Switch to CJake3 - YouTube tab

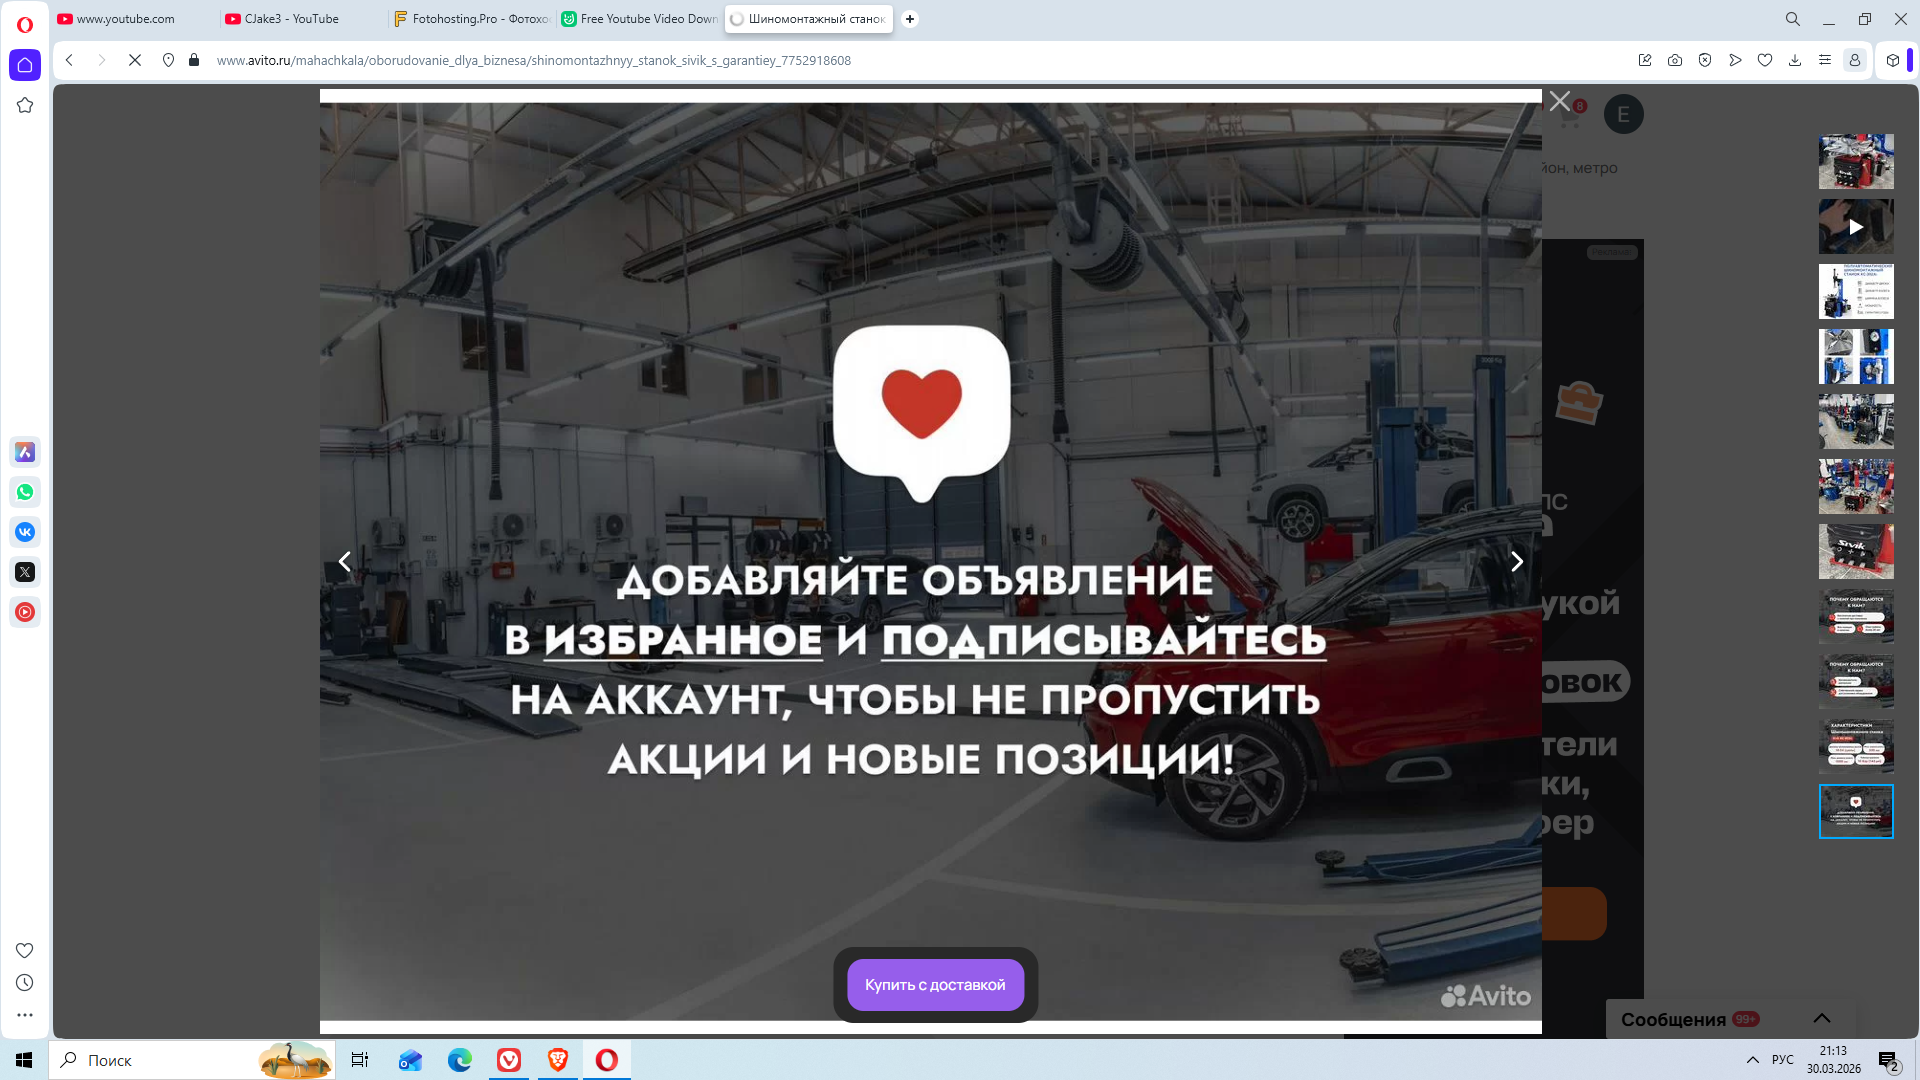click(x=292, y=19)
